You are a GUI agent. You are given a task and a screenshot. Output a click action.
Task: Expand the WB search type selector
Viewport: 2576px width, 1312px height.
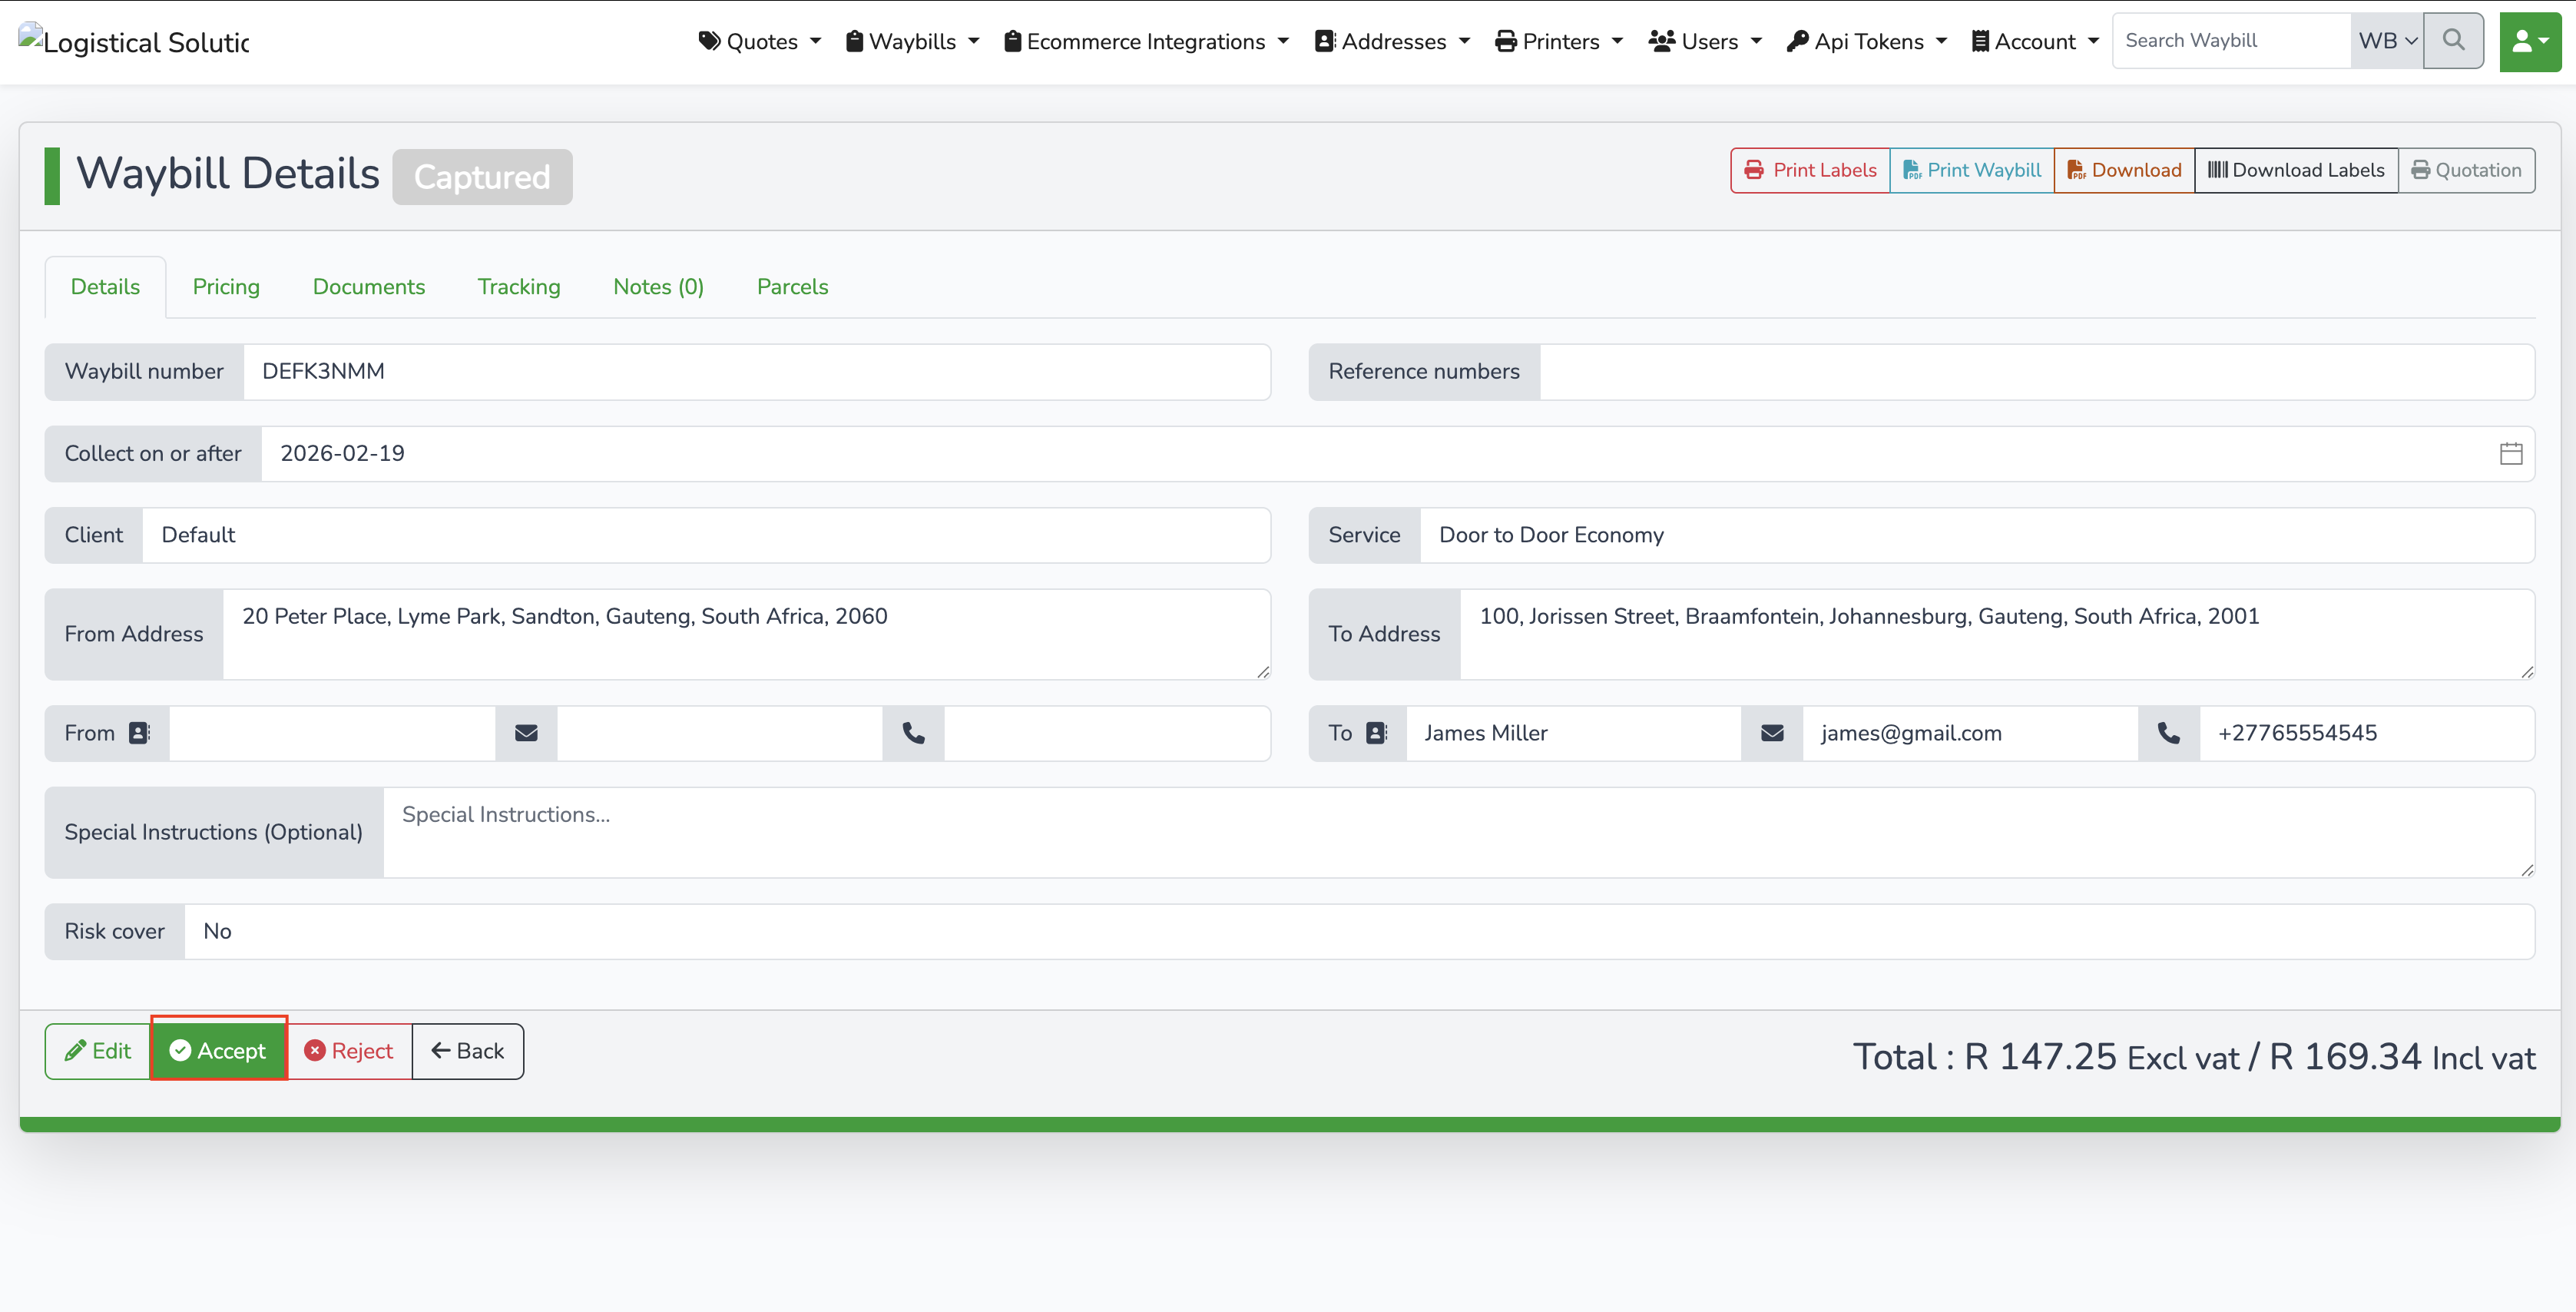(2386, 41)
